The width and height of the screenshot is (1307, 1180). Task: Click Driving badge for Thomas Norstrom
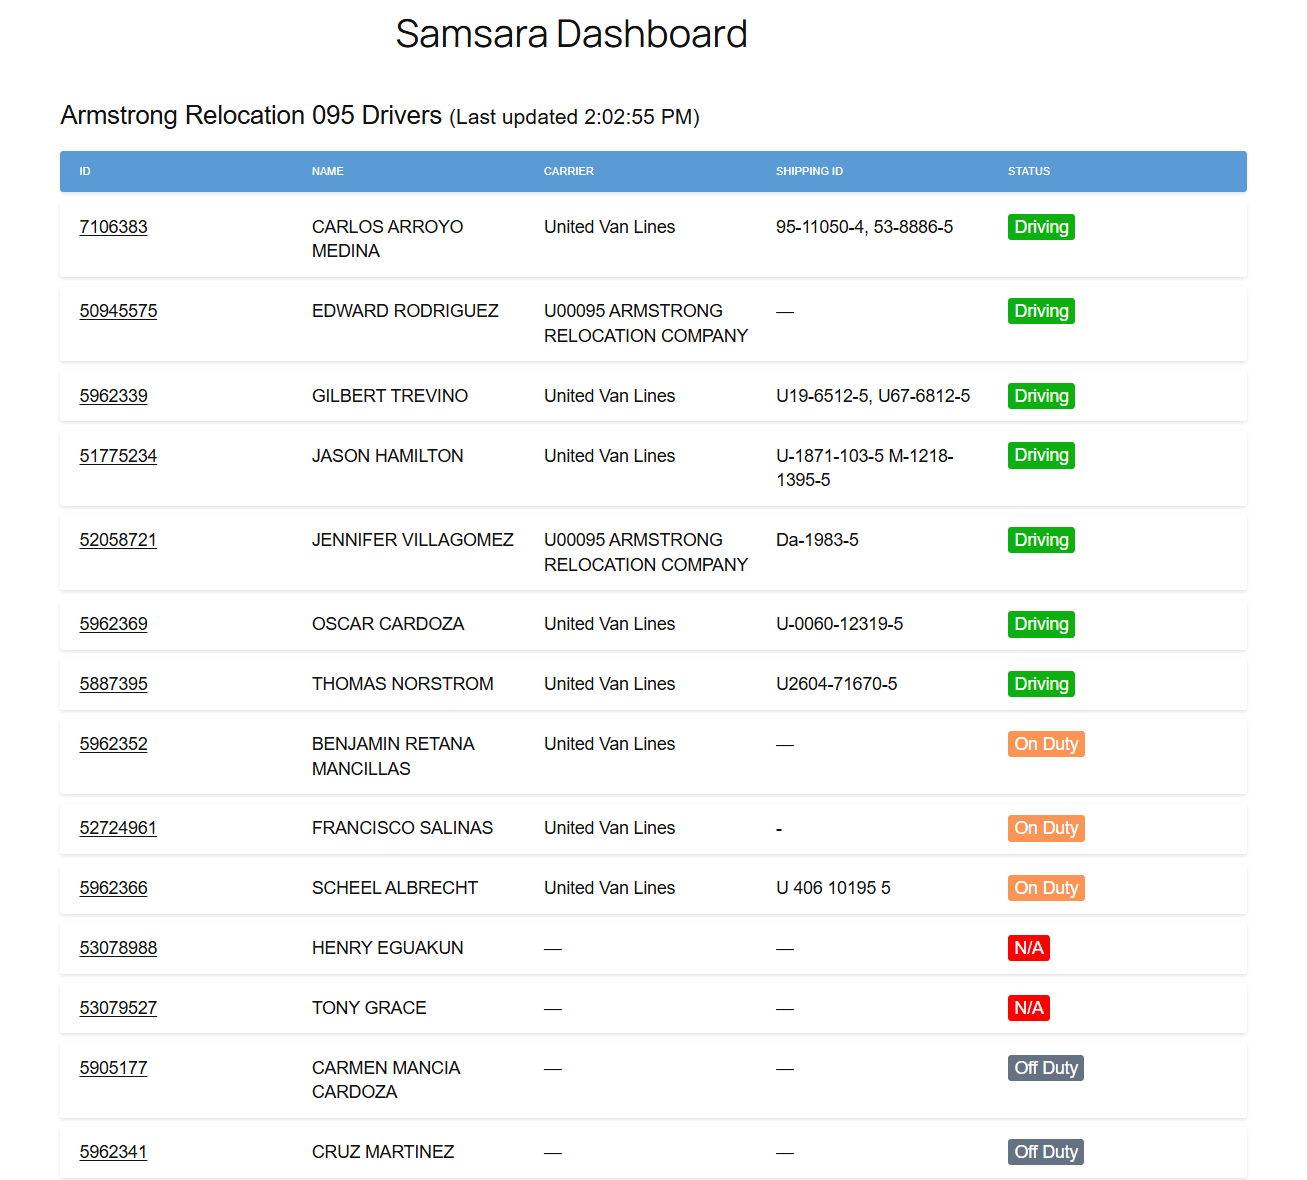pyautogui.click(x=1041, y=684)
